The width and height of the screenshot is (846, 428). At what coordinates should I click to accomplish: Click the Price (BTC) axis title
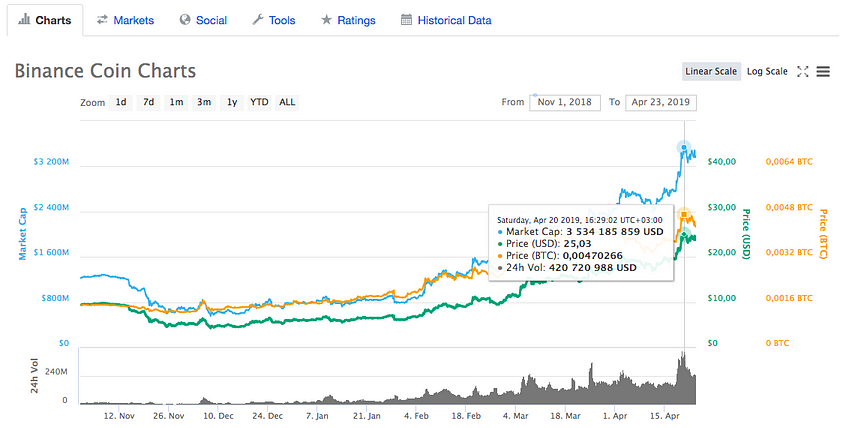pyautogui.click(x=823, y=234)
